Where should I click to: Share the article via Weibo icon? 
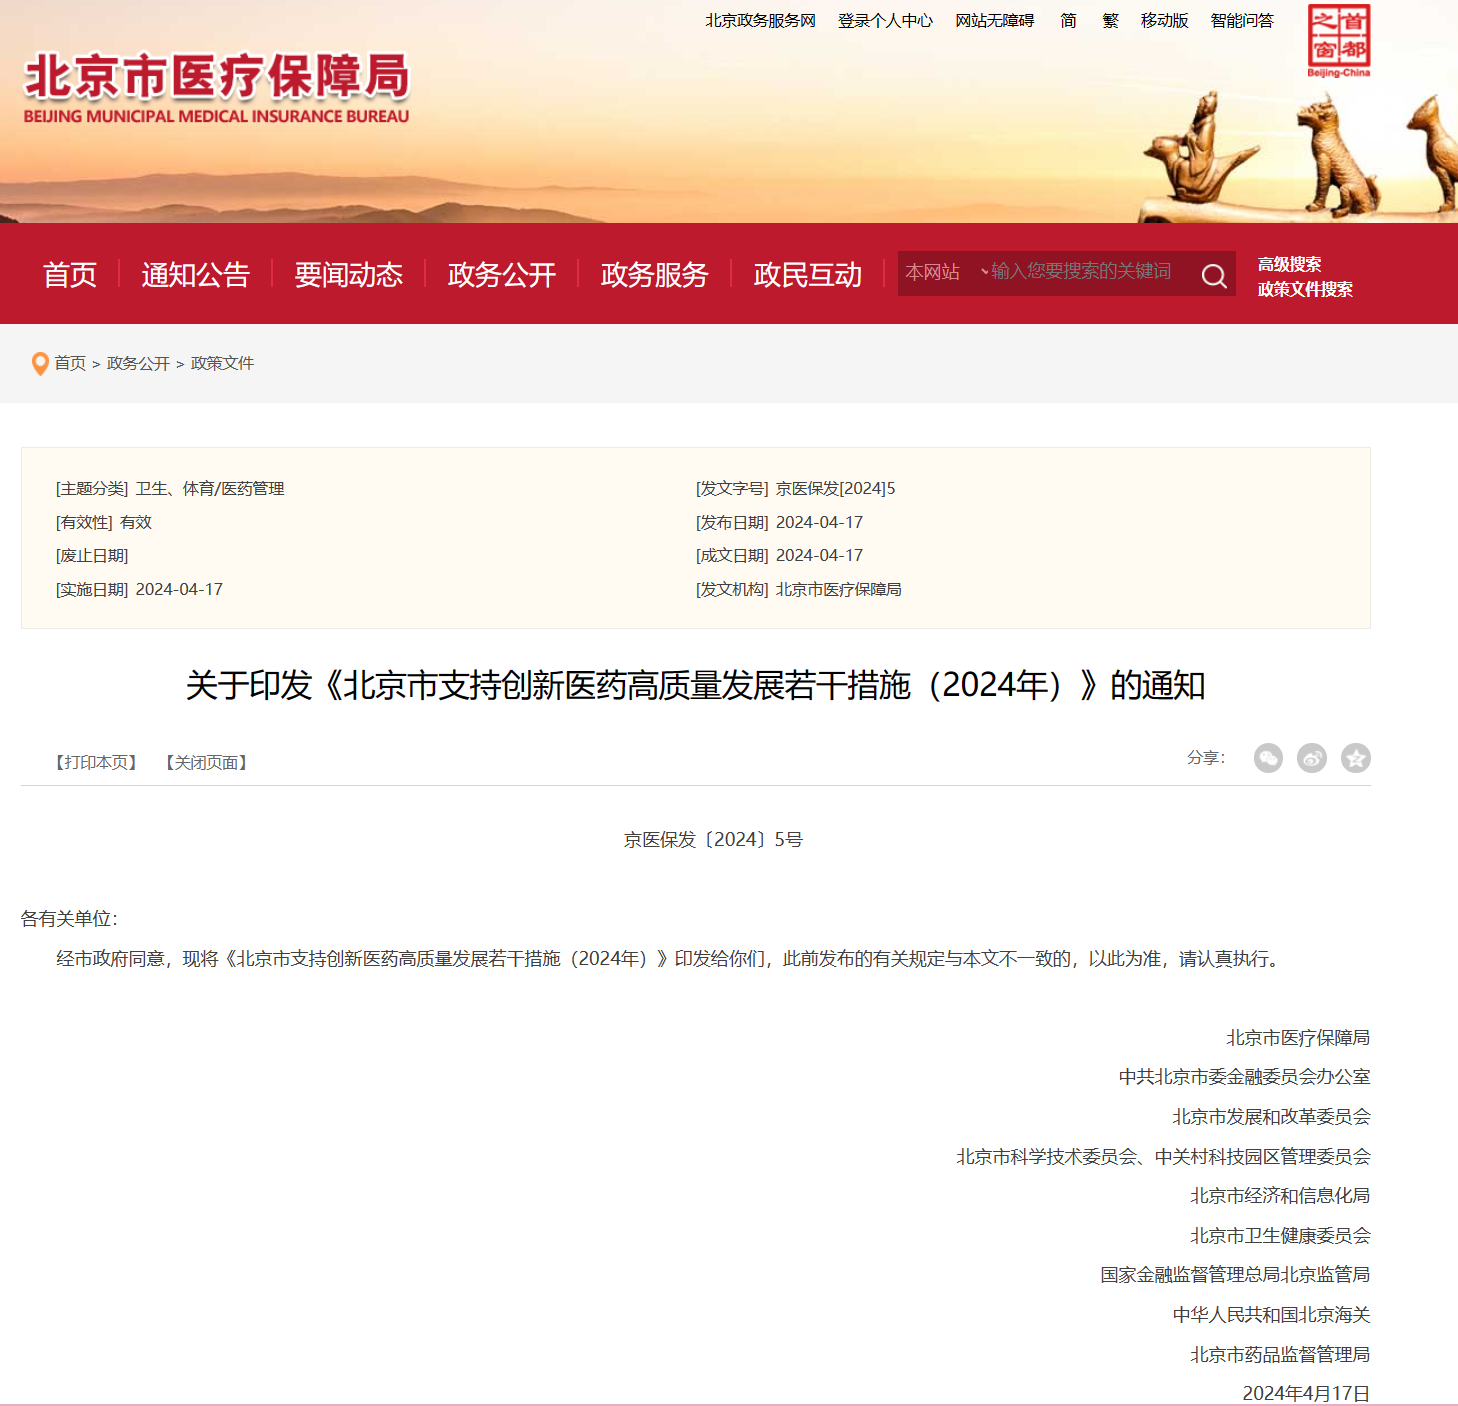coord(1312,758)
